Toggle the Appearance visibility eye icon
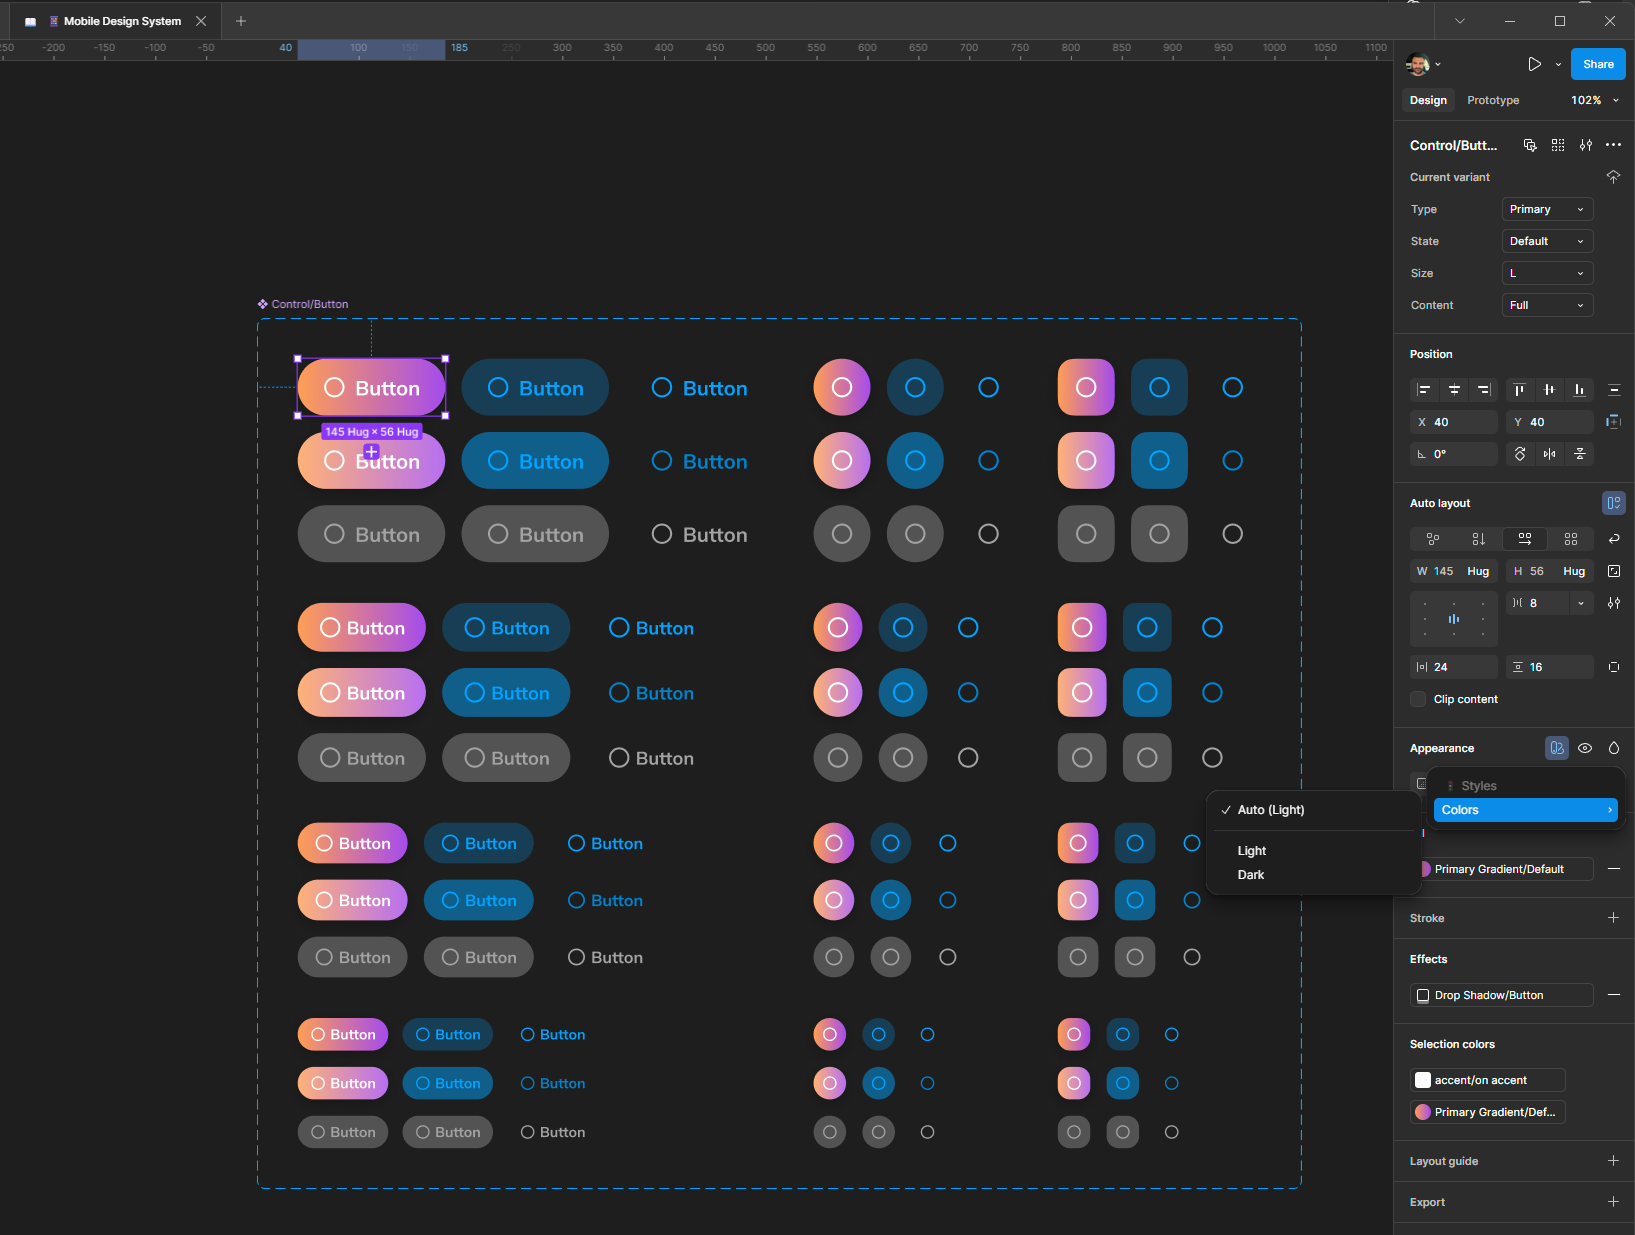The image size is (1635, 1235). (x=1585, y=748)
